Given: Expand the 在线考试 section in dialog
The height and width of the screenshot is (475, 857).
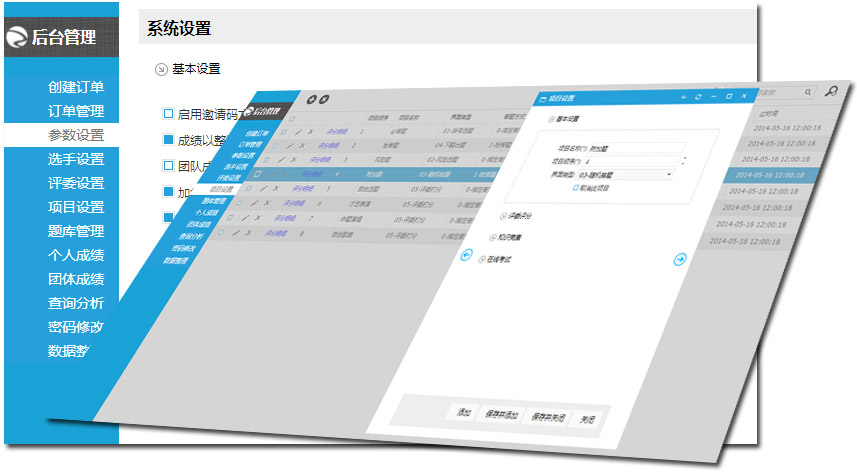Looking at the screenshot, I should 482,260.
